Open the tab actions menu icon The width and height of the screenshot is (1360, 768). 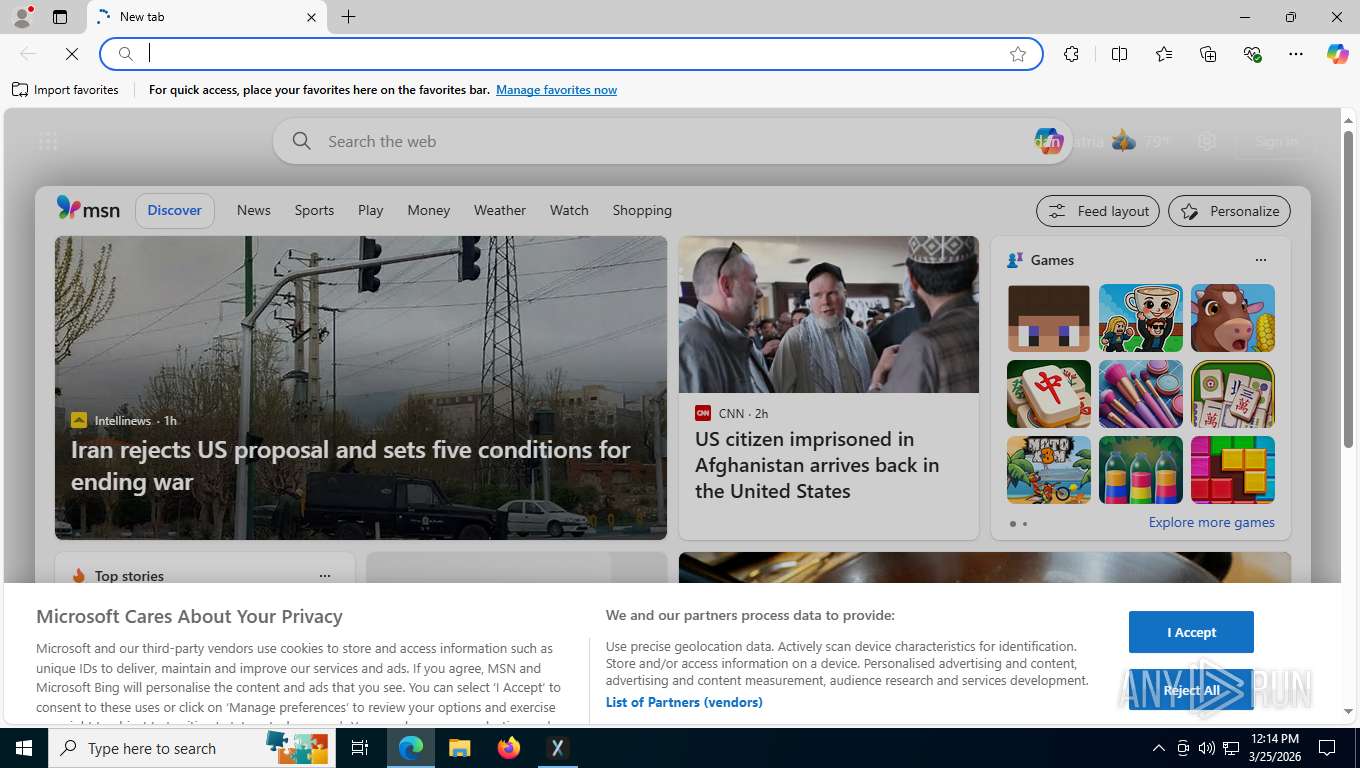pos(60,17)
